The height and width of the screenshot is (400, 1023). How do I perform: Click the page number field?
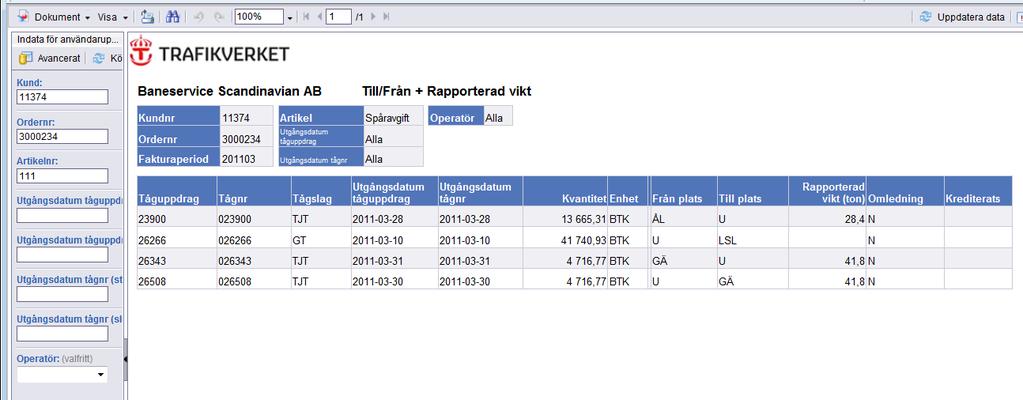339,17
